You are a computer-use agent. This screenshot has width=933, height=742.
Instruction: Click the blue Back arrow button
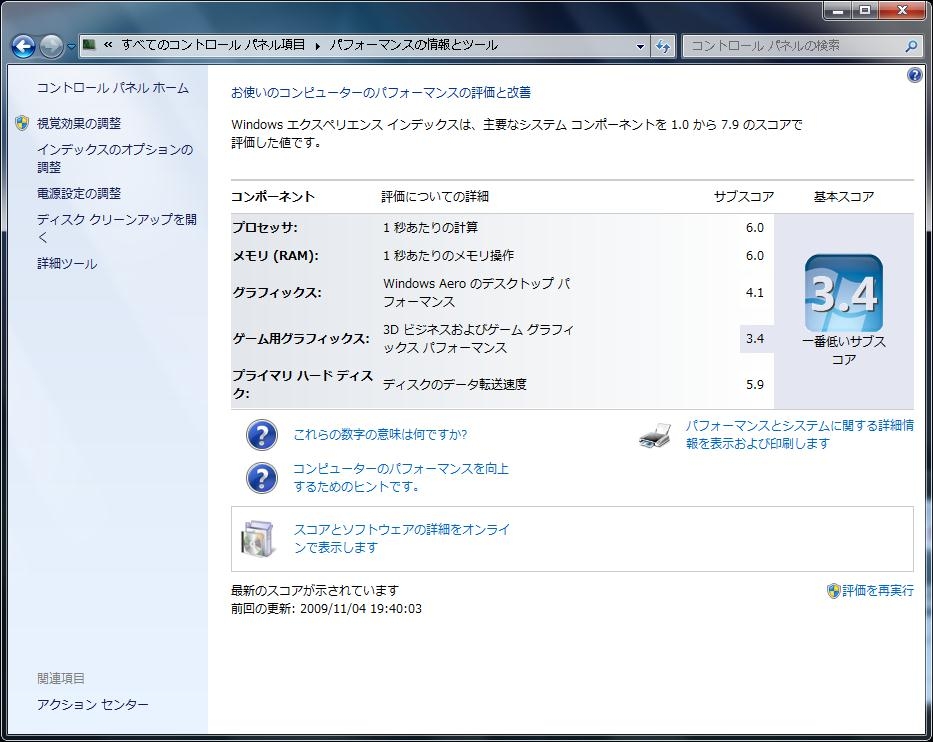tap(23, 46)
